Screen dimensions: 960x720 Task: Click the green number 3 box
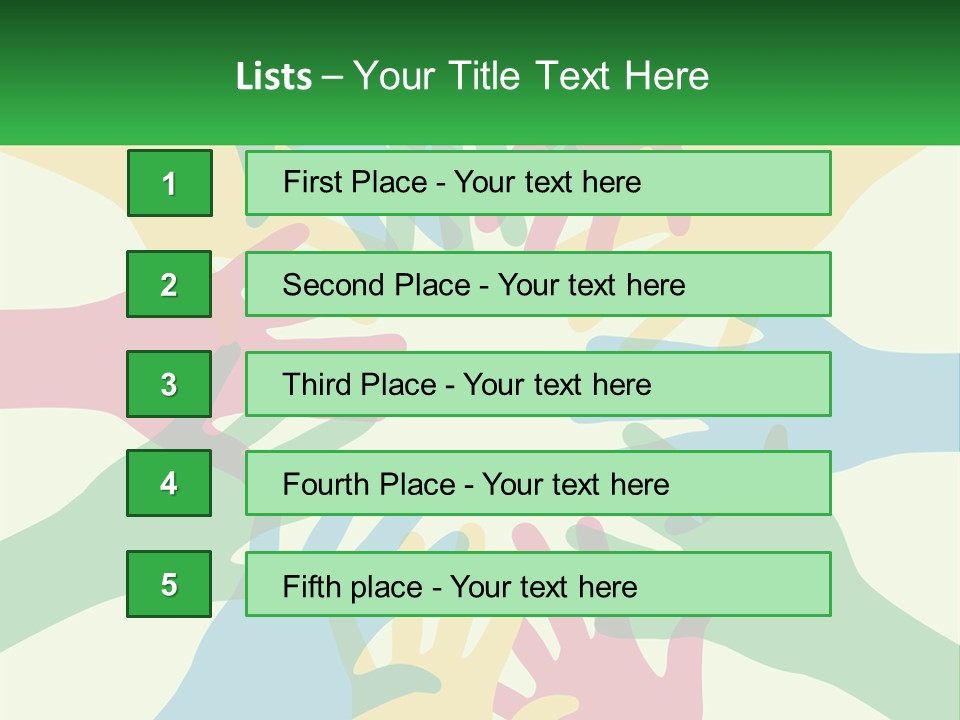(169, 384)
